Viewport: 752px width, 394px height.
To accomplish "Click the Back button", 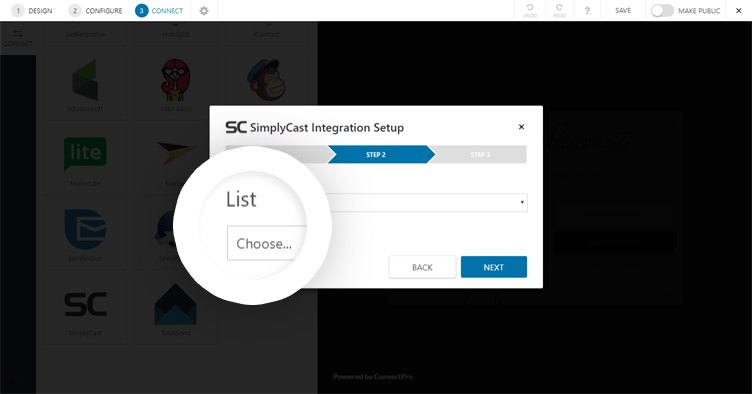I will (x=422, y=267).
